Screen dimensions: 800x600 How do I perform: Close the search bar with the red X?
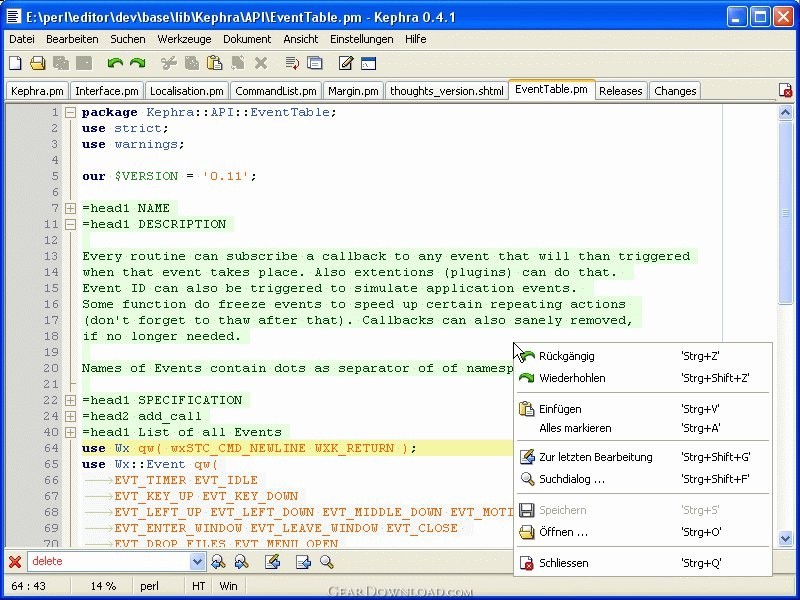[15, 562]
